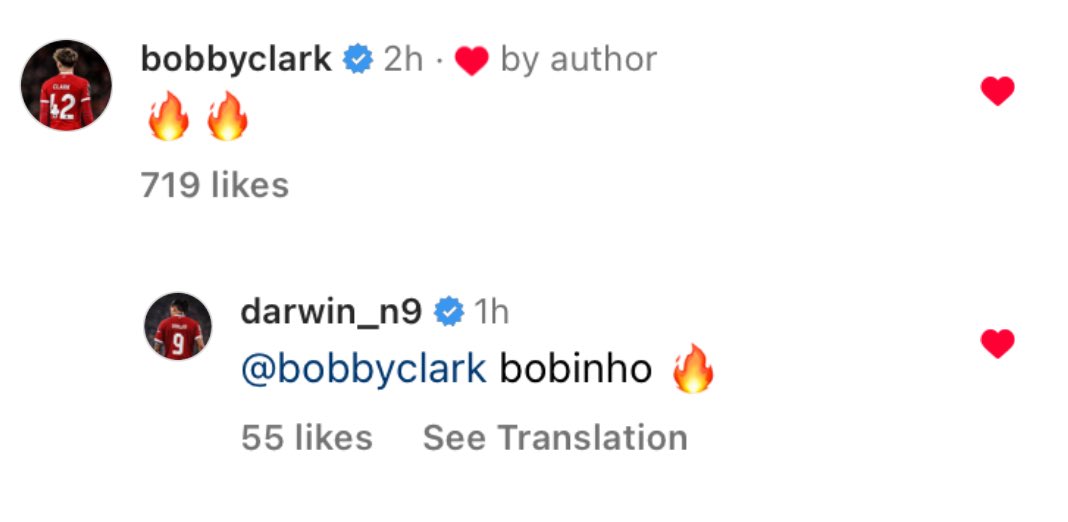Click the blue verified badge beside darwin_n9

(450, 313)
